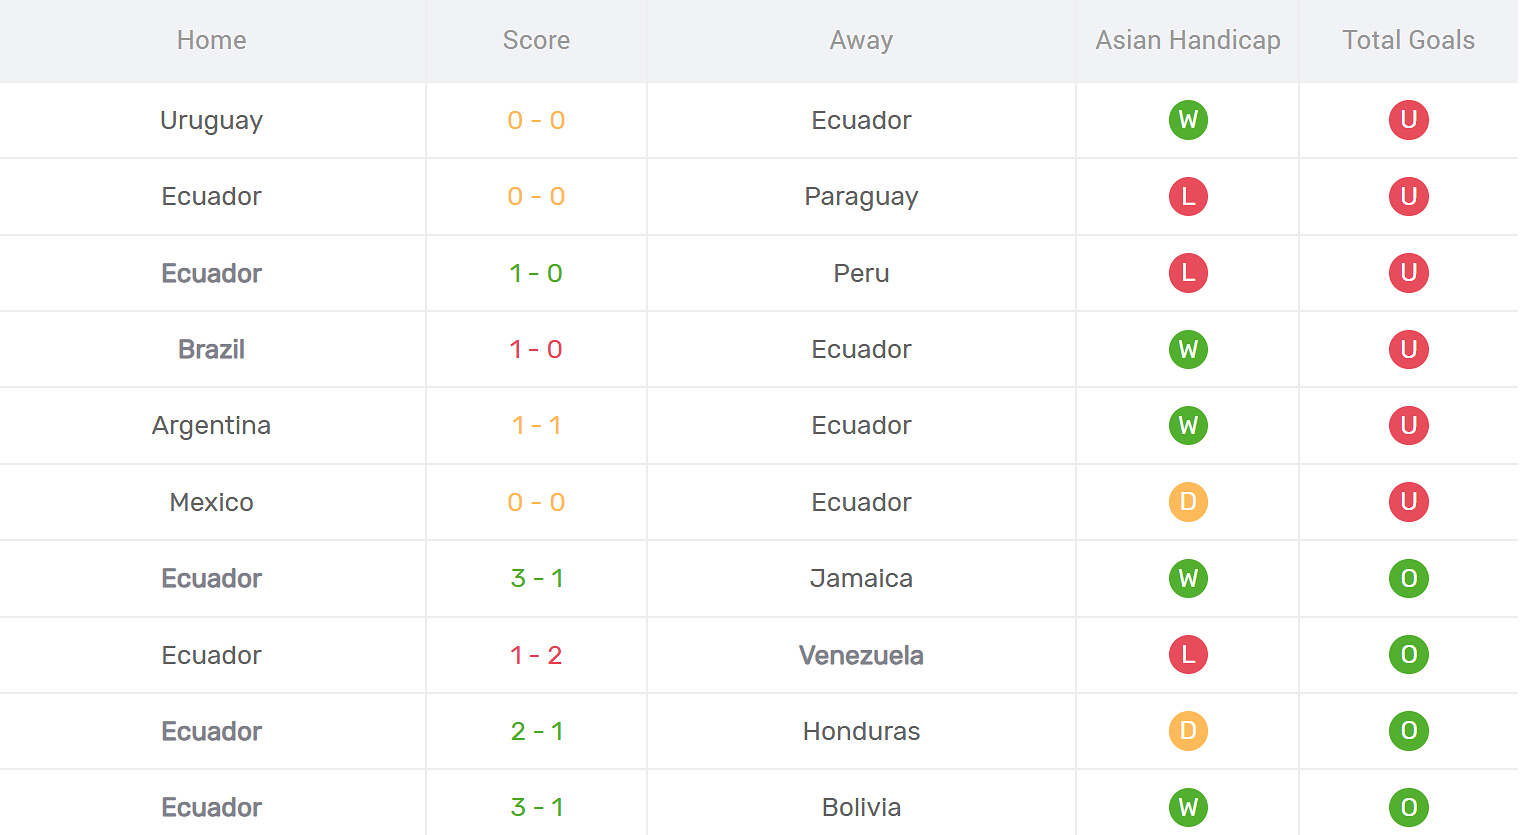Image resolution: width=1521 pixels, height=835 pixels.
Task: Click the green W badge in Brazil vs Ecuador row
Action: [1188, 349]
